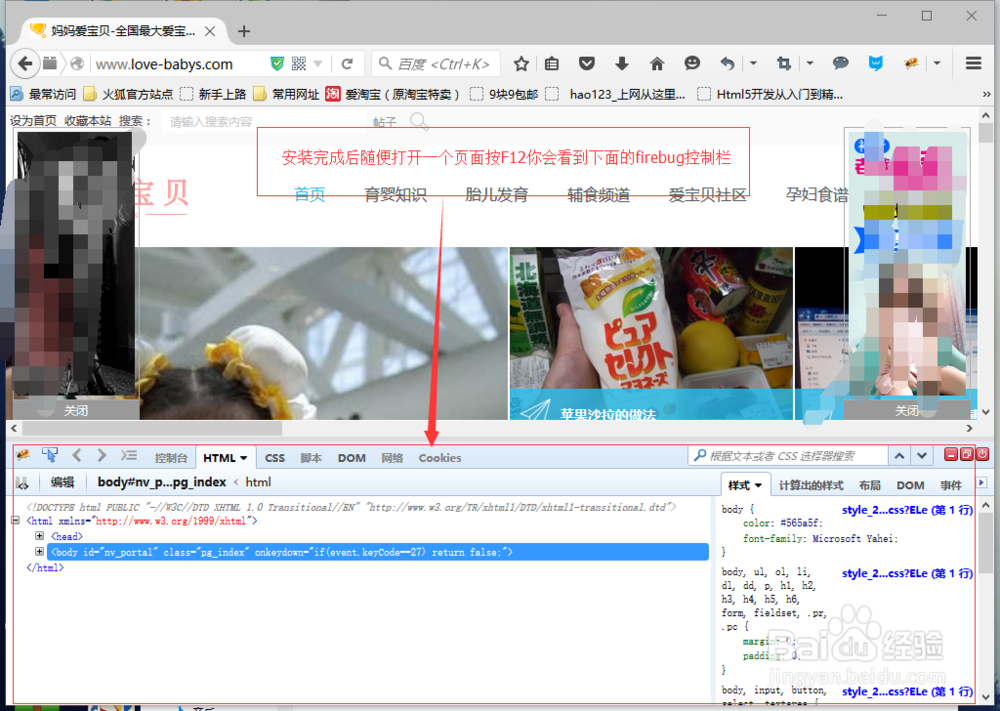Open the 布局 layout side tab
Image resolution: width=1000 pixels, height=711 pixels.
[x=869, y=485]
